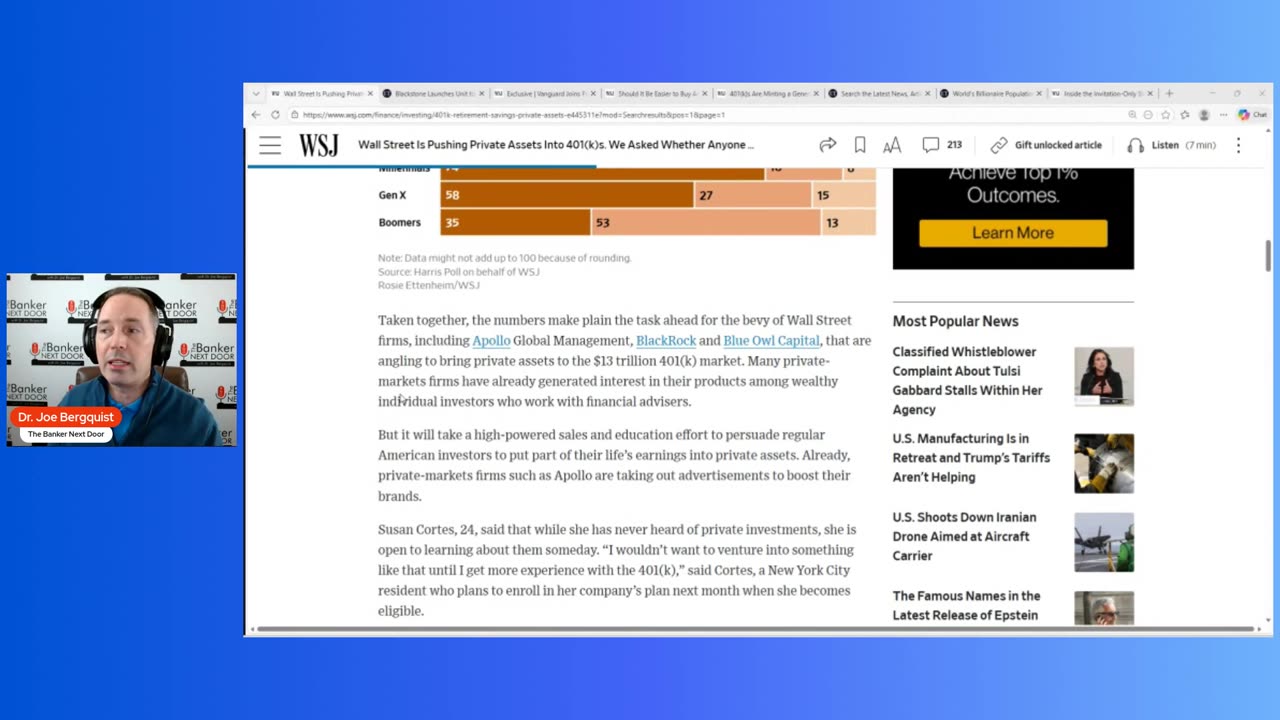Viewport: 1280px width, 720px height.
Task: Add page to favorites with star icon
Action: [1166, 115]
